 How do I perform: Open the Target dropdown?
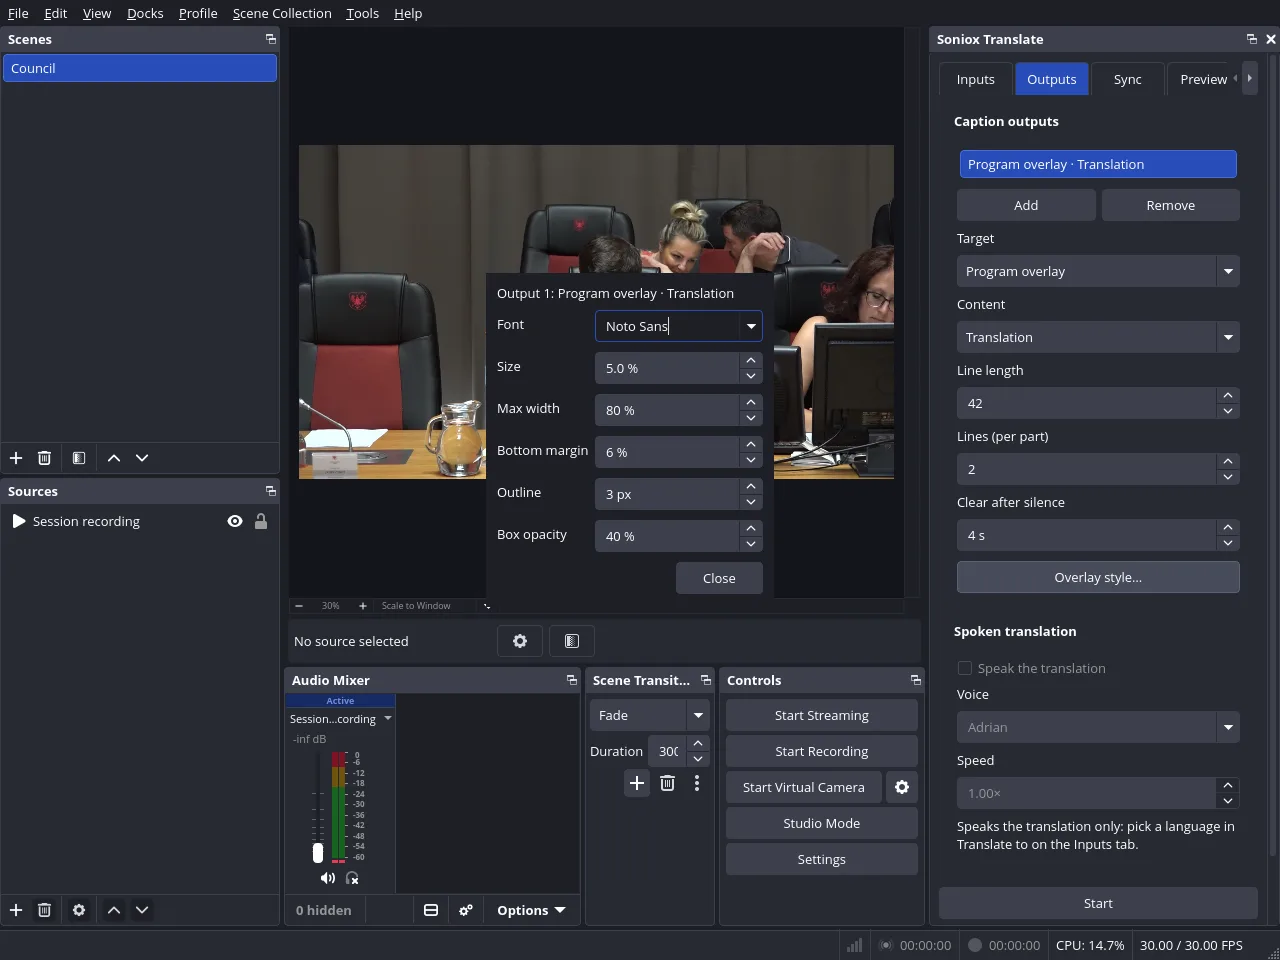1098,271
